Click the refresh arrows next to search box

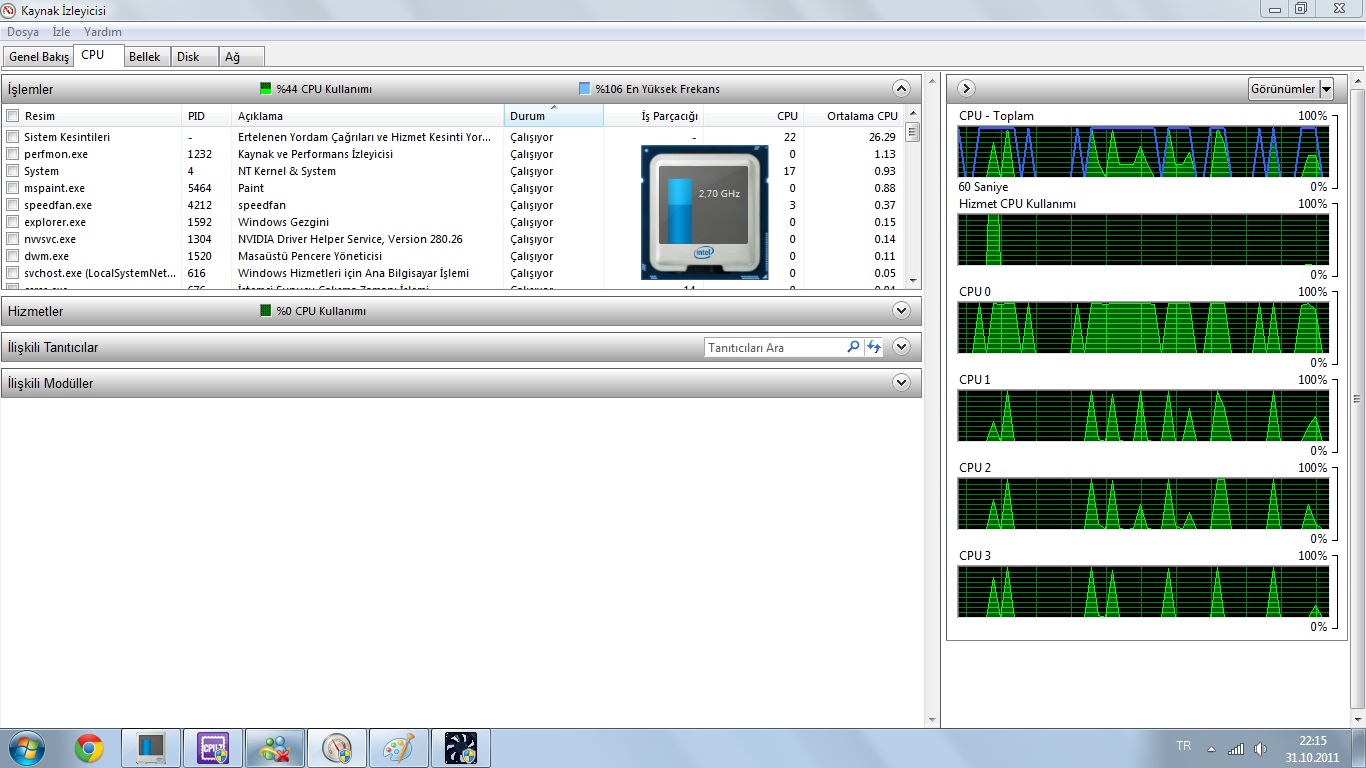point(874,347)
